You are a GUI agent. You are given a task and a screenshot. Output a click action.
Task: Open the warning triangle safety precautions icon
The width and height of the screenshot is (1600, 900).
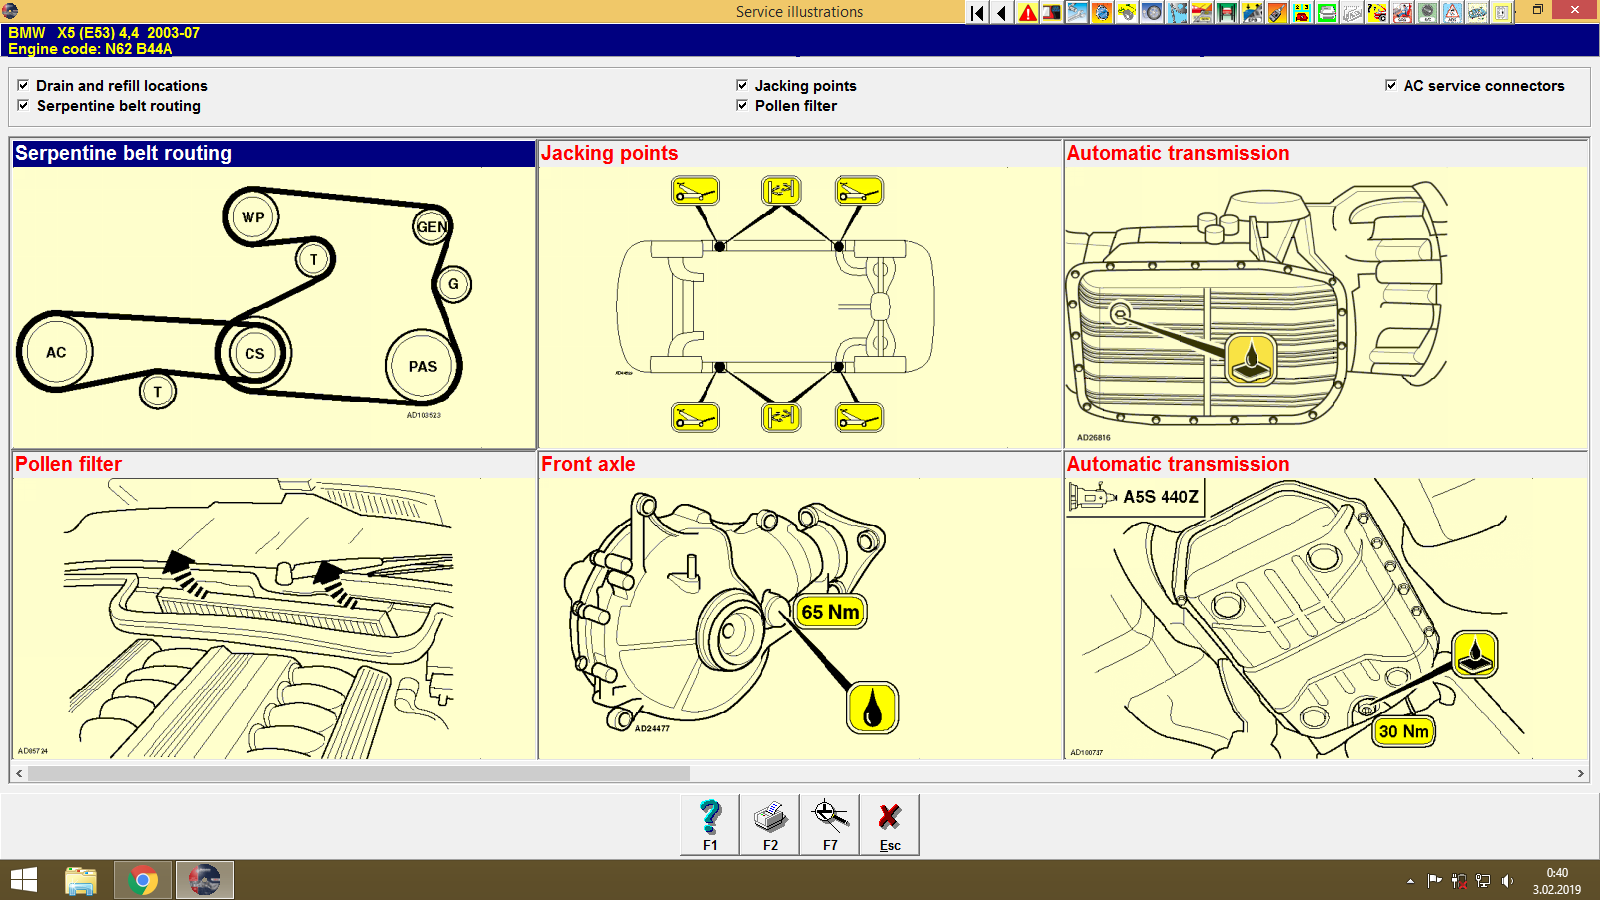pyautogui.click(x=1027, y=12)
